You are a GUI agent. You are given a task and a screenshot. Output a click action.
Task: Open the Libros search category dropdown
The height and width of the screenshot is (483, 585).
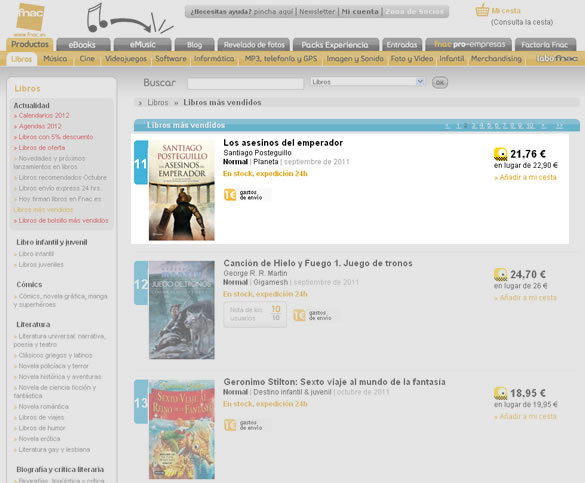tap(367, 82)
